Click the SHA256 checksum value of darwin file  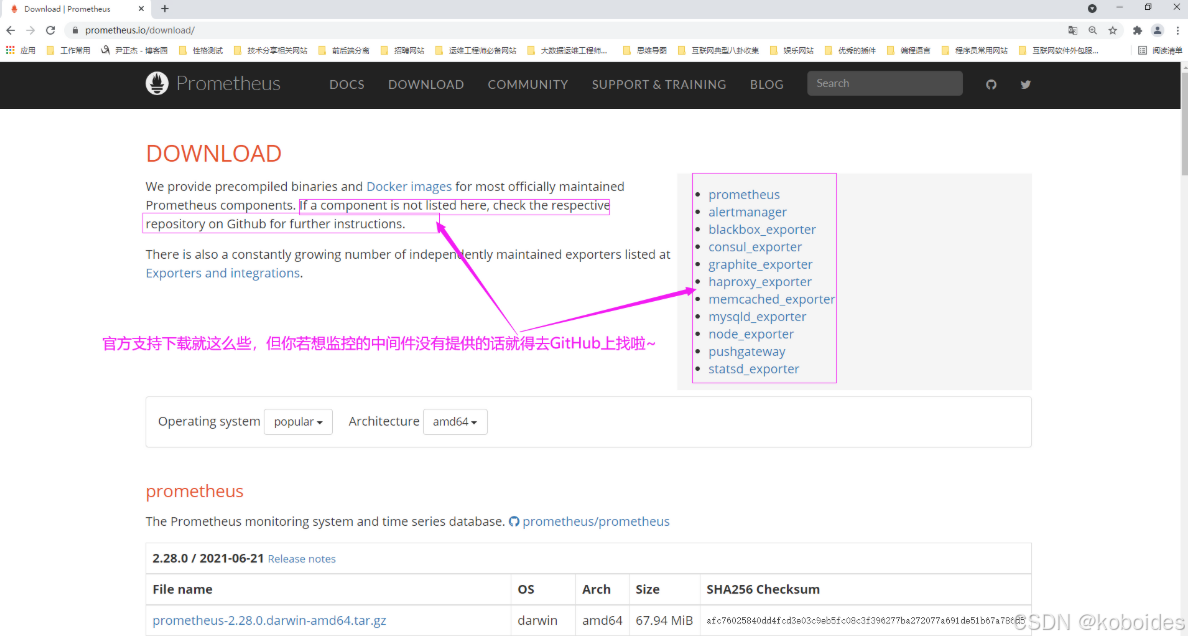[865, 621]
